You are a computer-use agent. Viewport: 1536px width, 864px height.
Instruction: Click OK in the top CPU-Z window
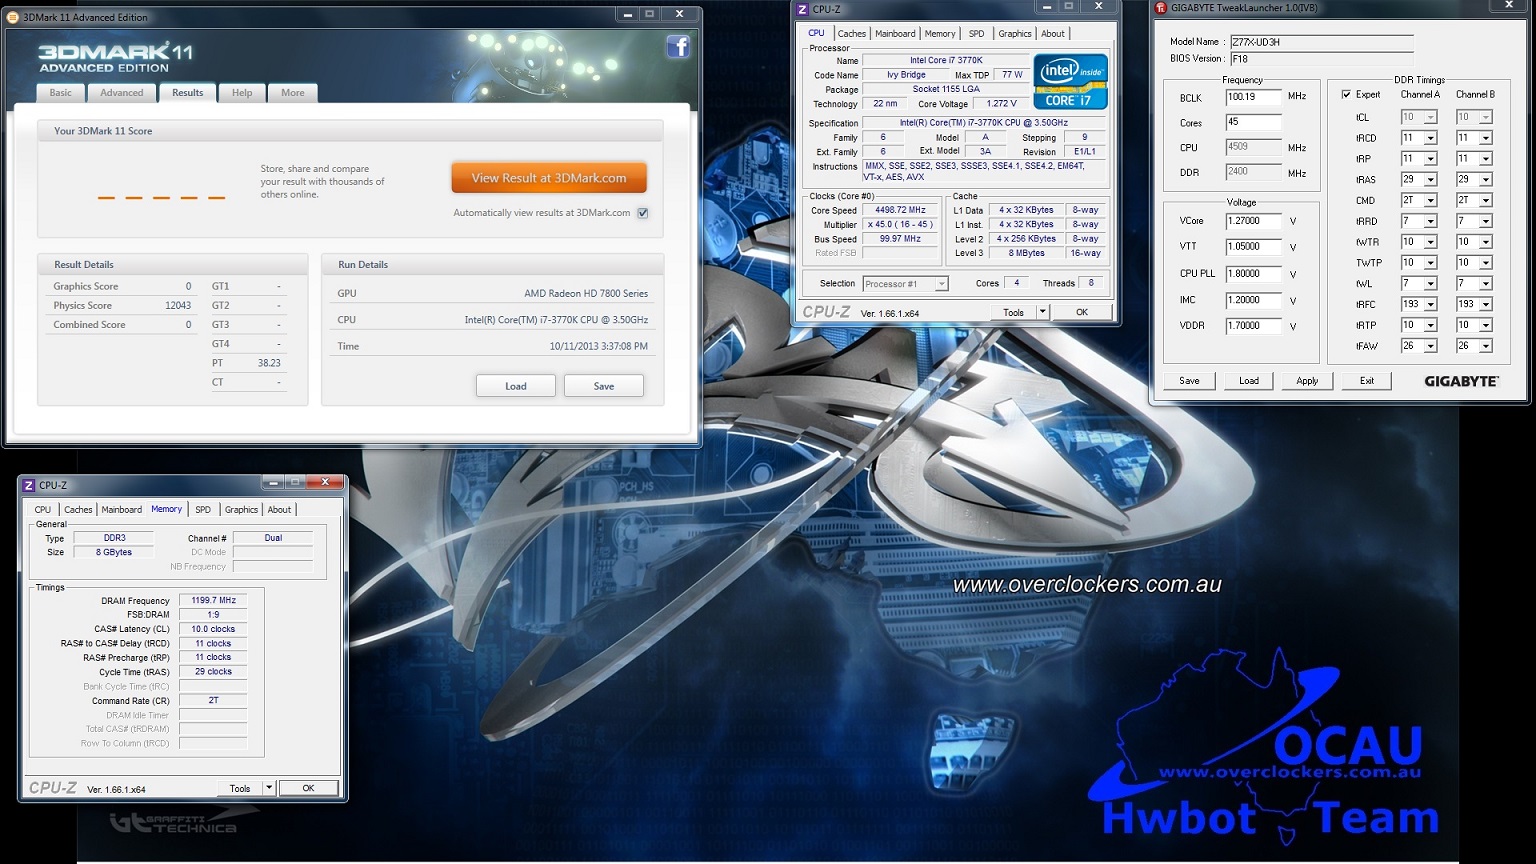pos(1081,312)
